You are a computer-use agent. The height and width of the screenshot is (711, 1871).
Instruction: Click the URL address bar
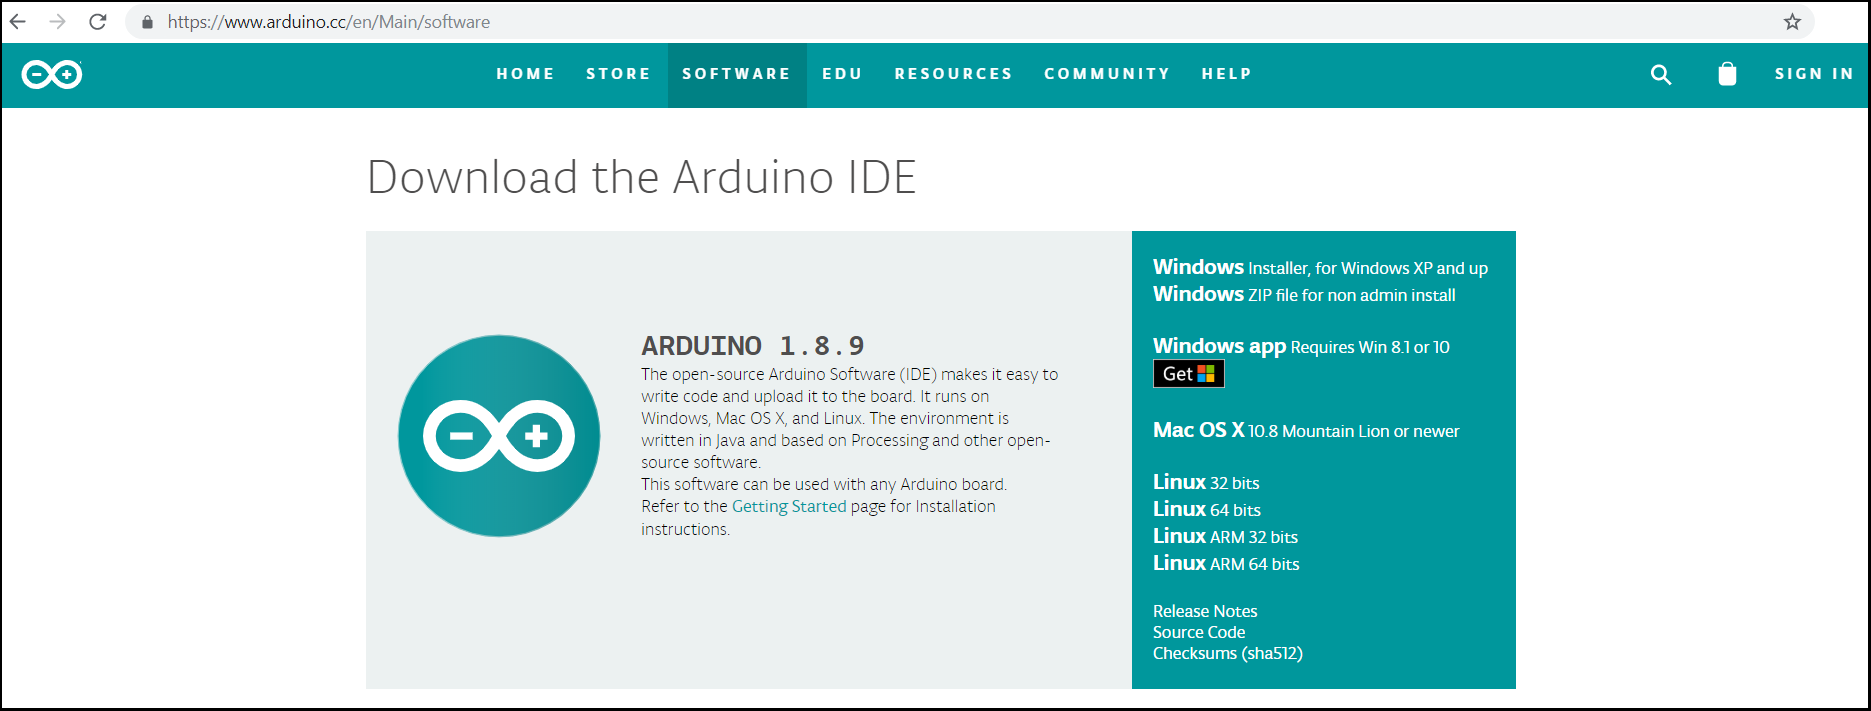pos(900,22)
